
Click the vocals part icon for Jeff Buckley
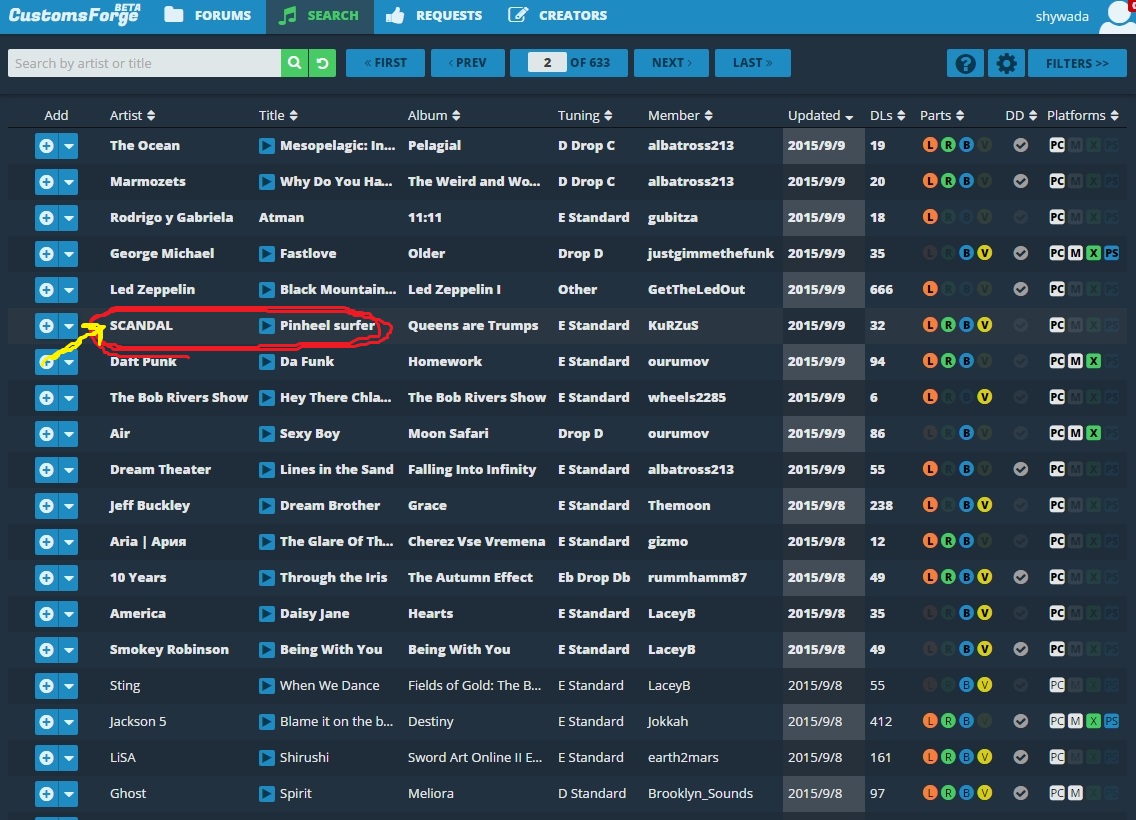coord(985,505)
